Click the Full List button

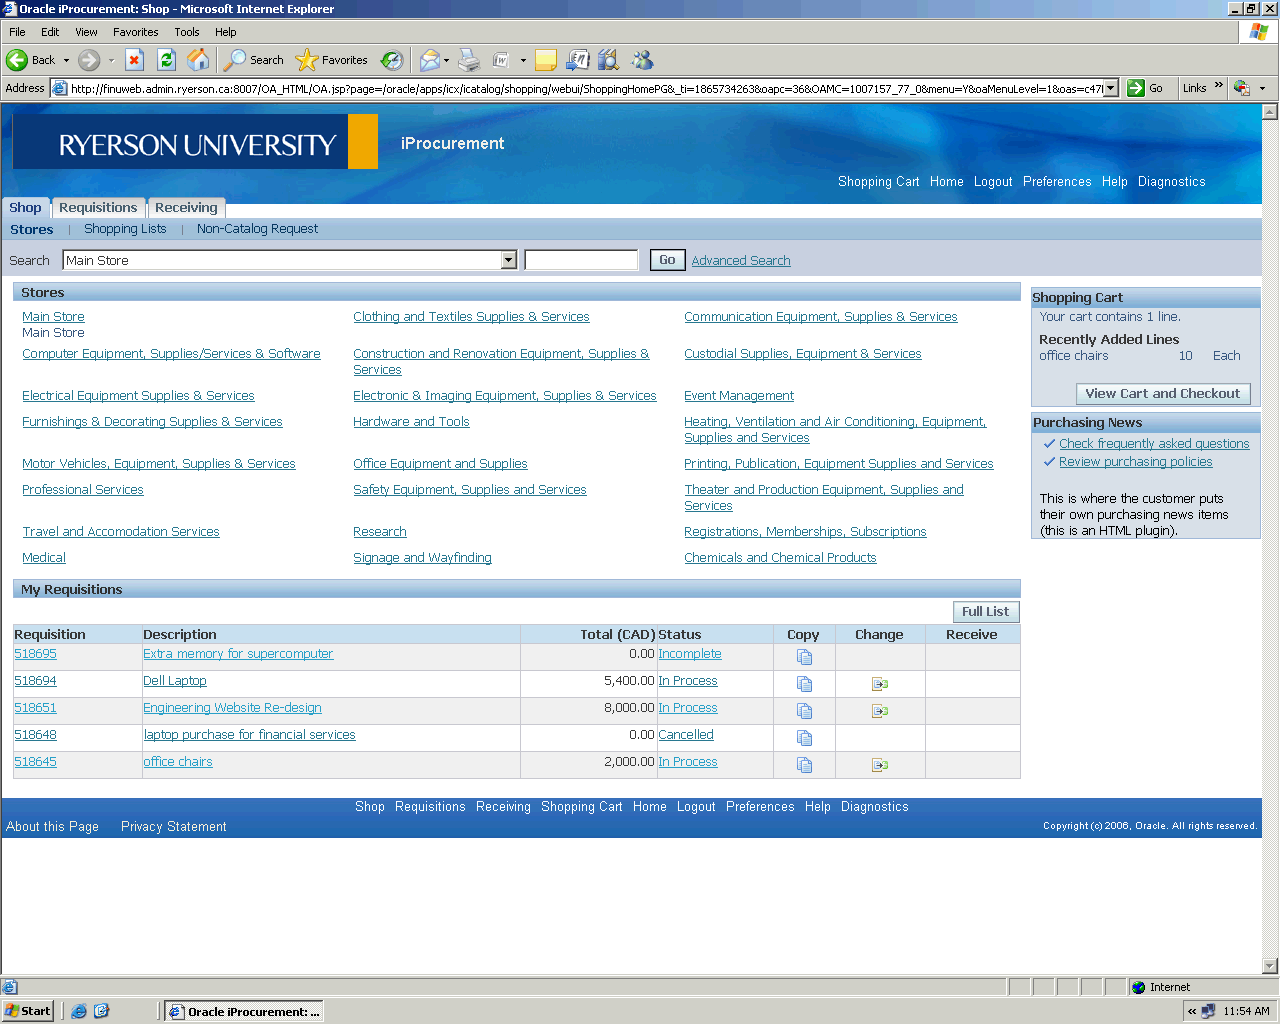985,612
